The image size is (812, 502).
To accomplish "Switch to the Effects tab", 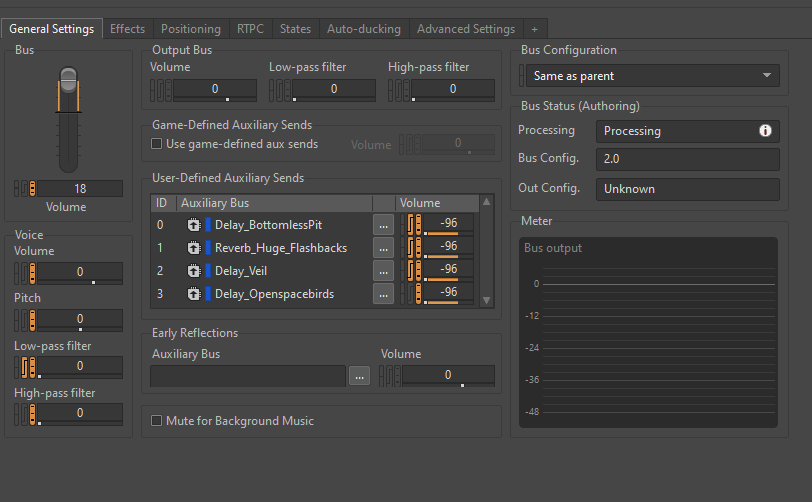I will (127, 29).
